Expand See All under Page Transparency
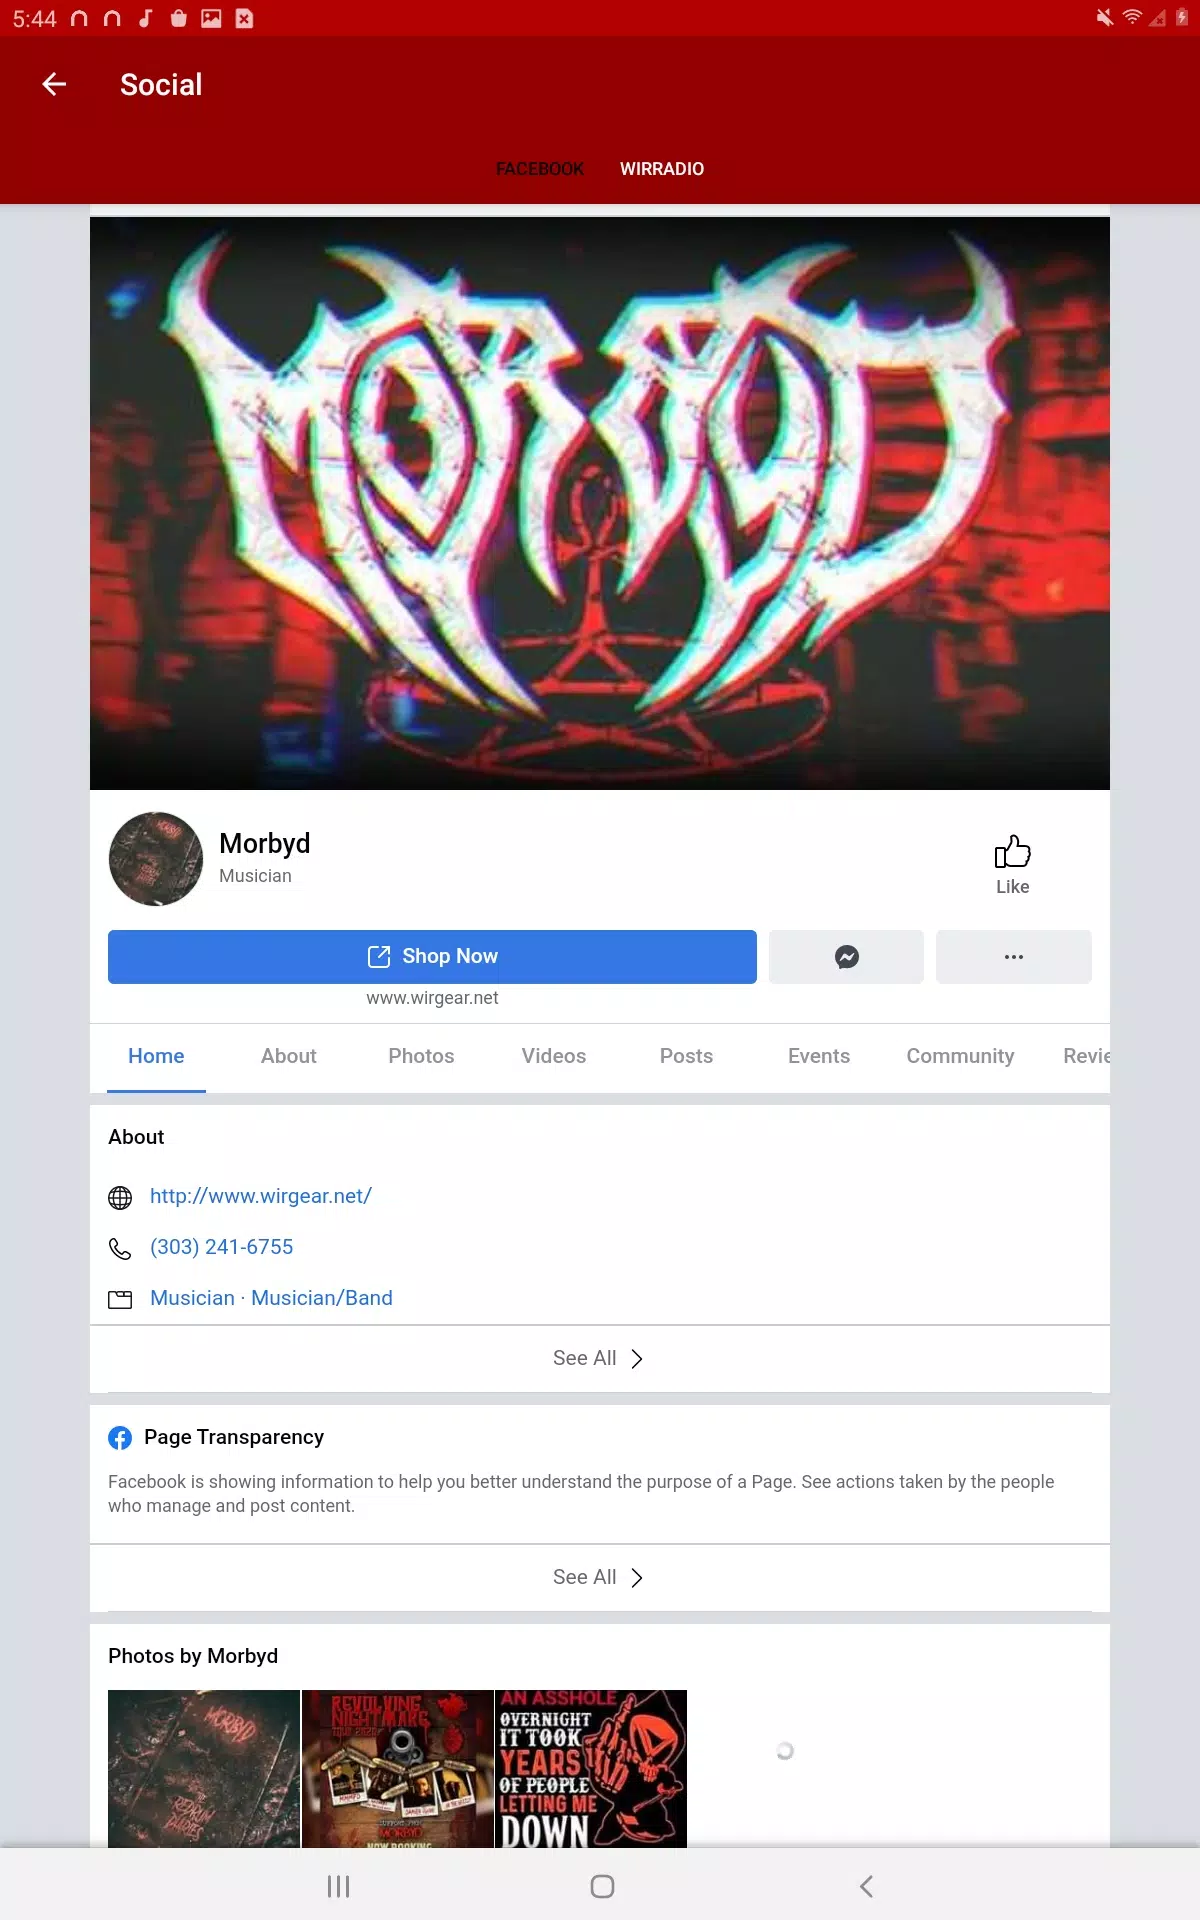The height and width of the screenshot is (1920, 1200). click(x=600, y=1577)
